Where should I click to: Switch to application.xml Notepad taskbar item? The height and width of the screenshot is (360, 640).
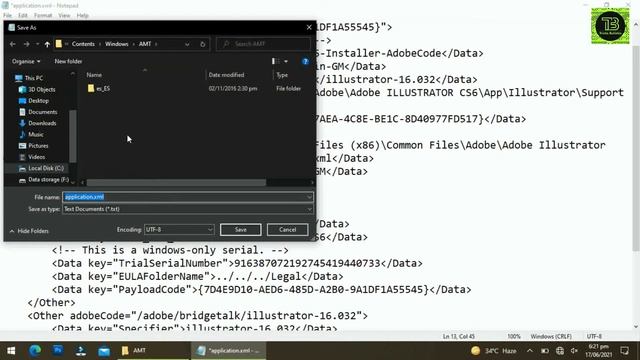229,351
